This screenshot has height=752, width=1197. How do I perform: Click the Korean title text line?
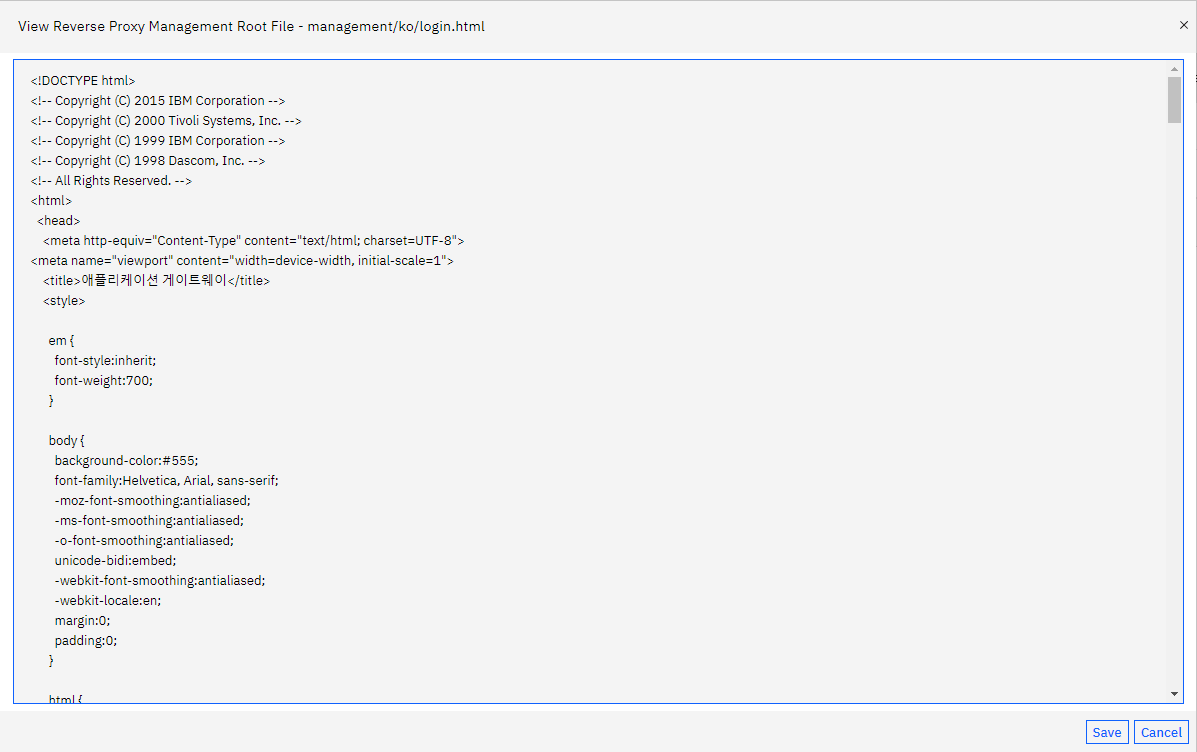point(156,280)
